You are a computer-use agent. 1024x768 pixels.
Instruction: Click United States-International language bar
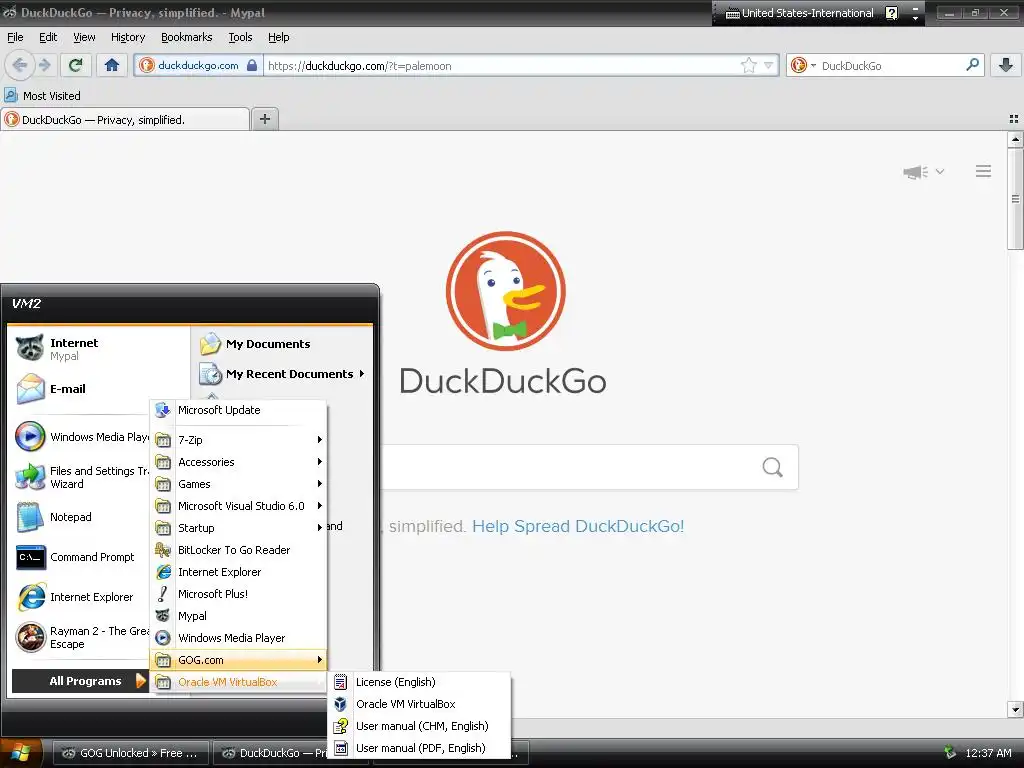(799, 13)
